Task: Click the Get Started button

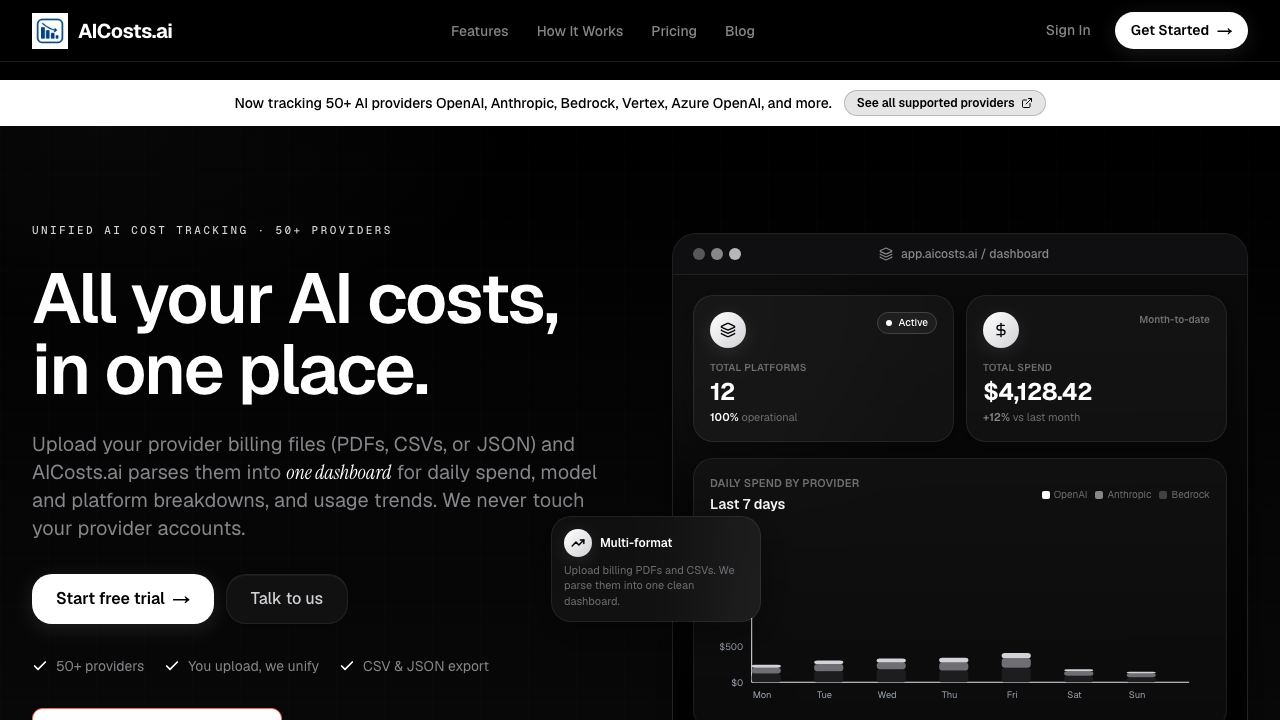Action: [x=1181, y=30]
